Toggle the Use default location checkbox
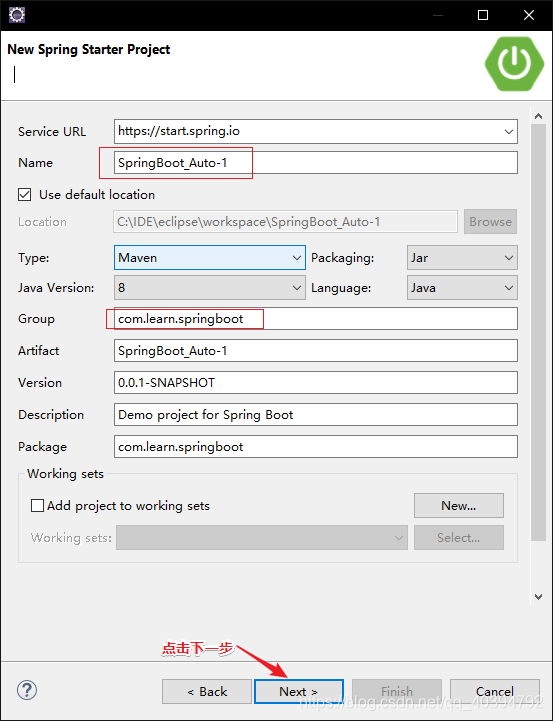Image resolution: width=553 pixels, height=721 pixels. (25, 195)
